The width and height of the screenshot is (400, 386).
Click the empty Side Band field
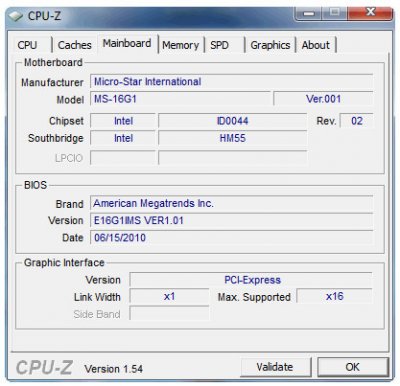tap(169, 314)
